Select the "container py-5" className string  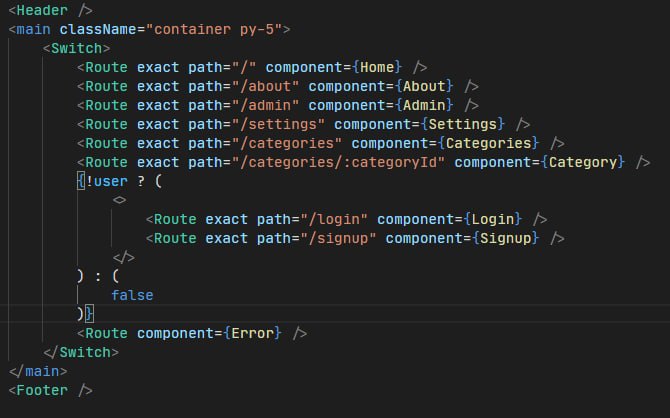point(214,28)
